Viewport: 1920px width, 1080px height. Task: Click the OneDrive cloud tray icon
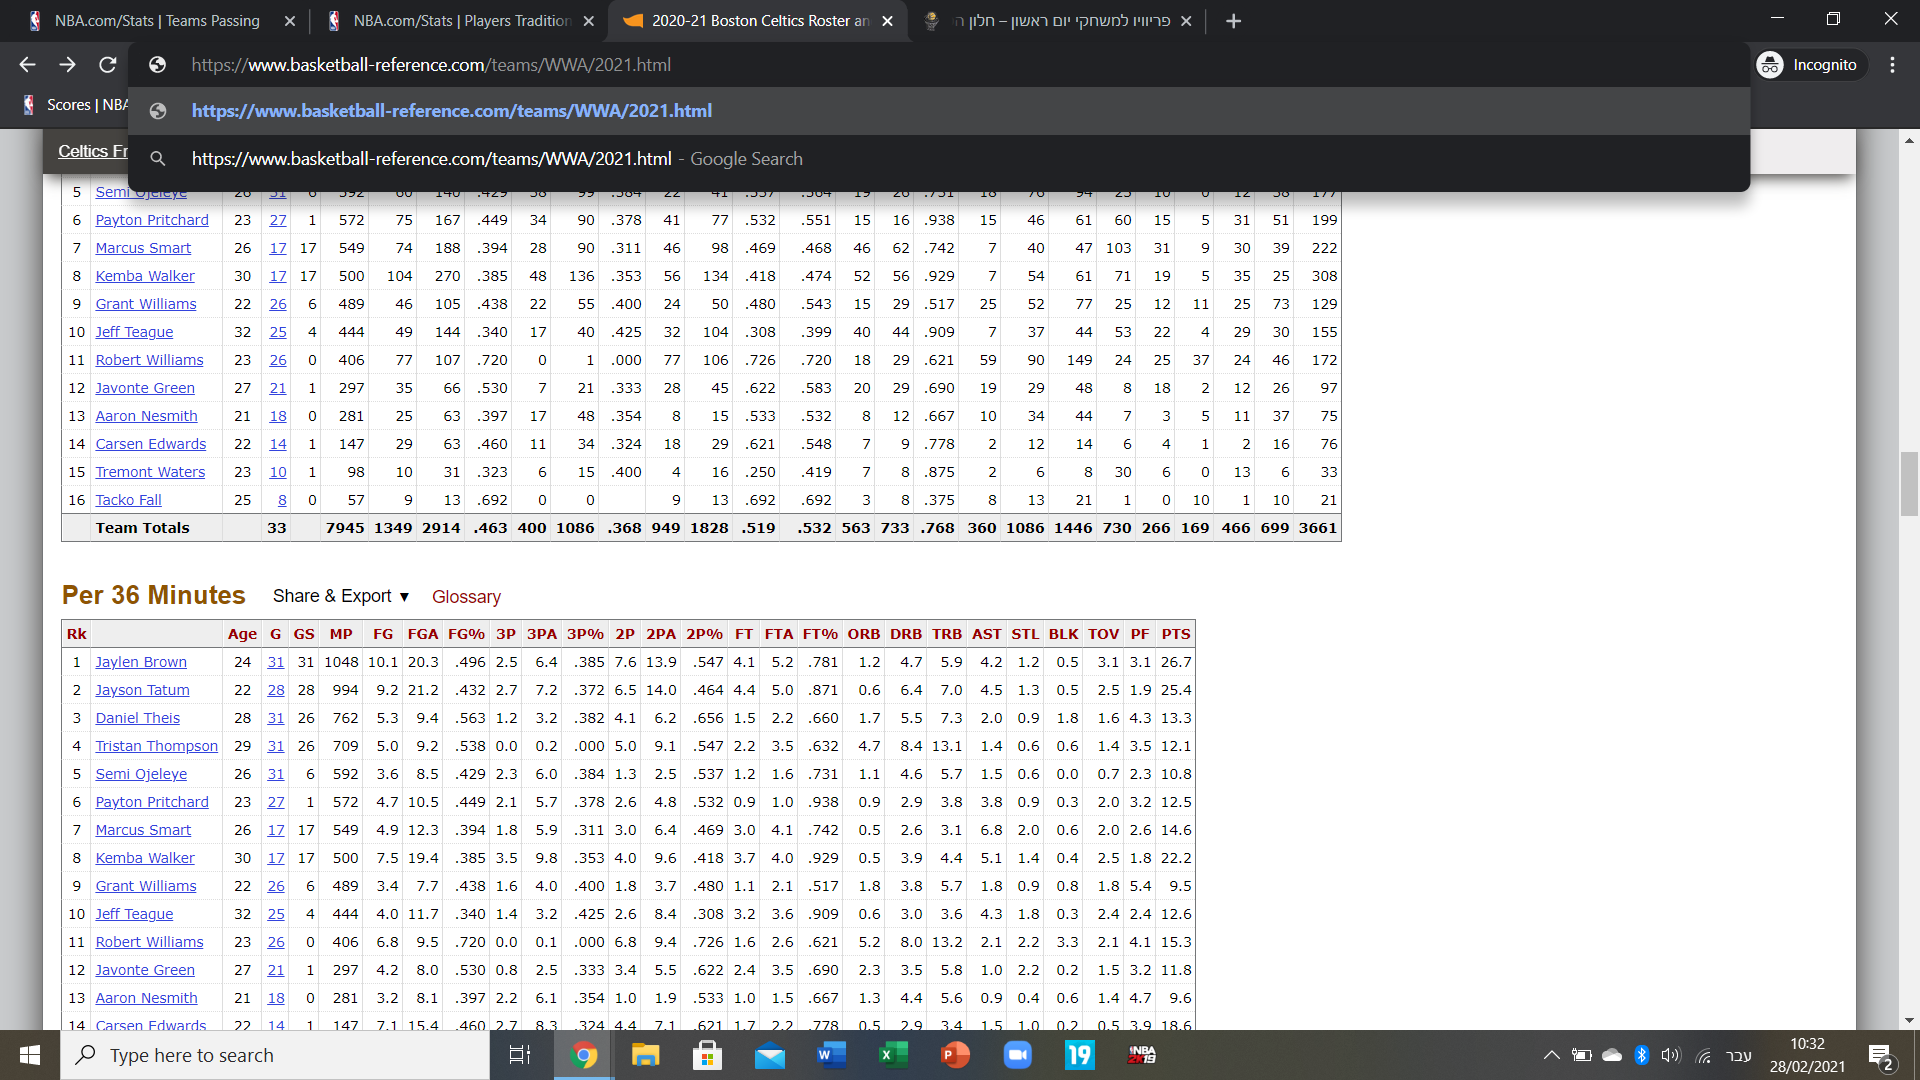click(x=1612, y=1055)
